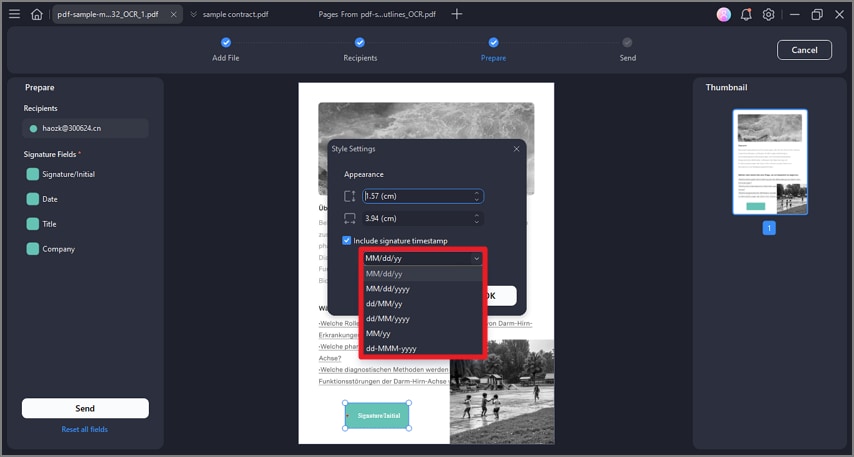Image resolution: width=854 pixels, height=457 pixels.
Task: Go to the Home icon
Action: pos(36,14)
